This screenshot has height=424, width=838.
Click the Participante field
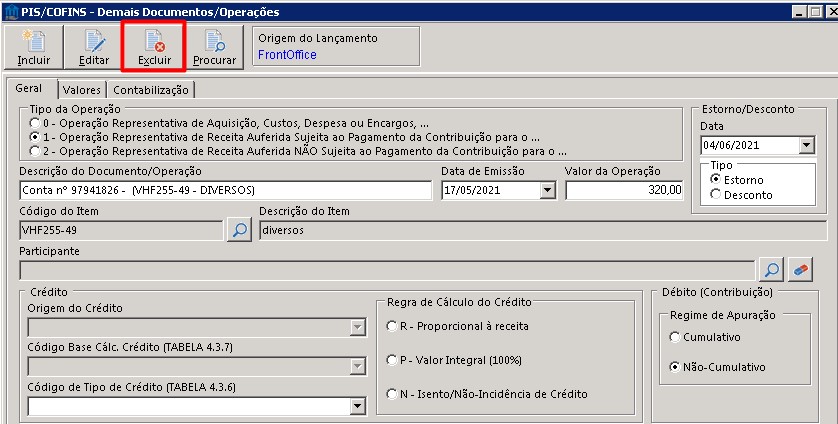point(387,271)
